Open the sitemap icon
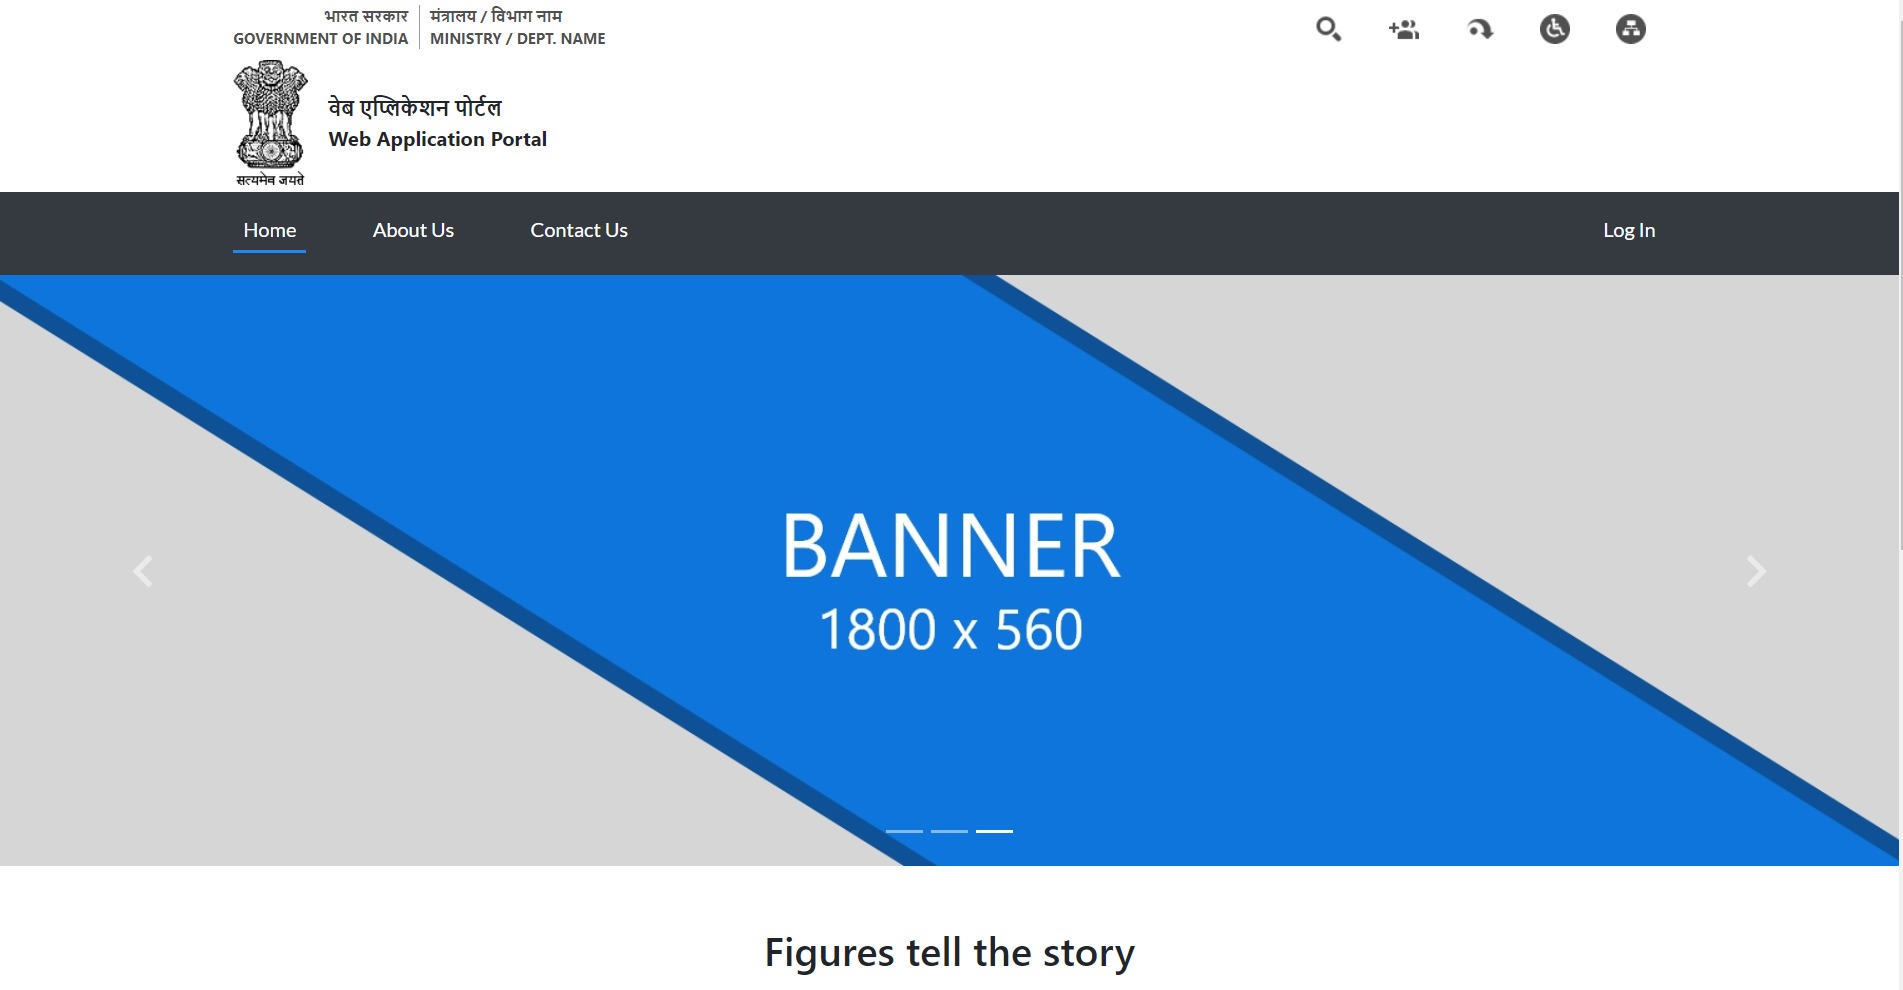 tap(1630, 29)
